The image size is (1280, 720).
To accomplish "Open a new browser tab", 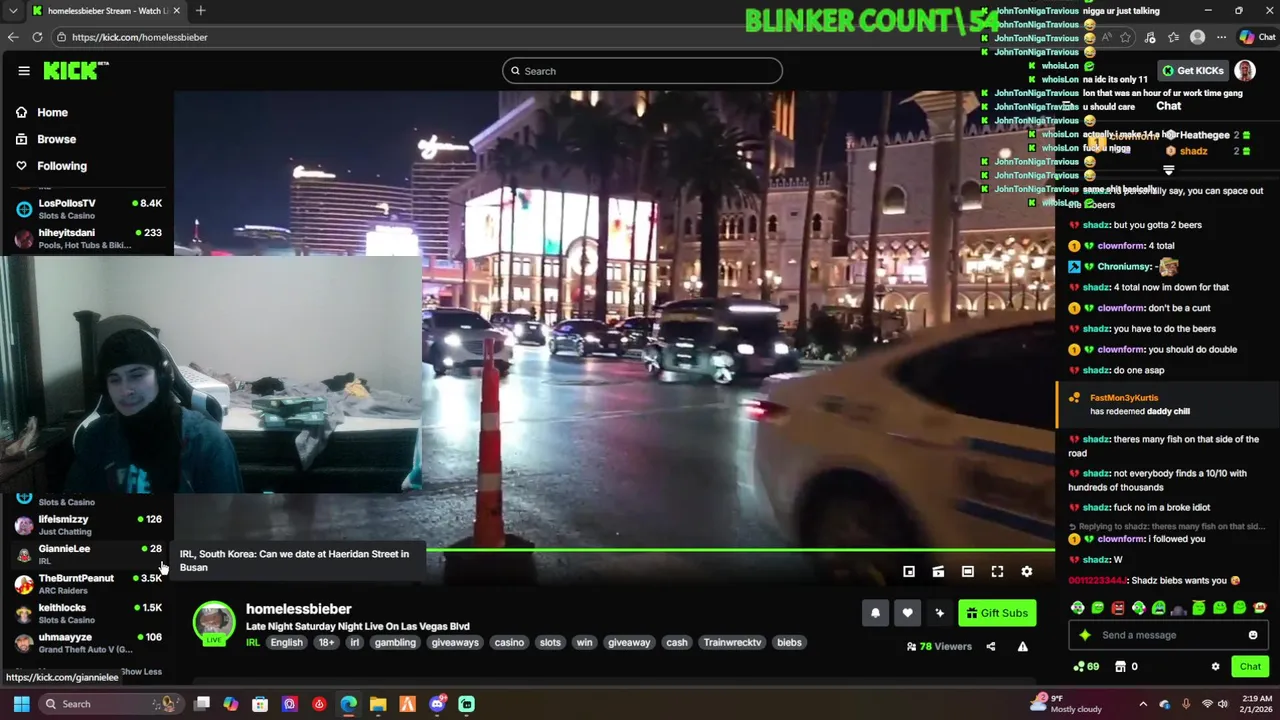I will (201, 11).
